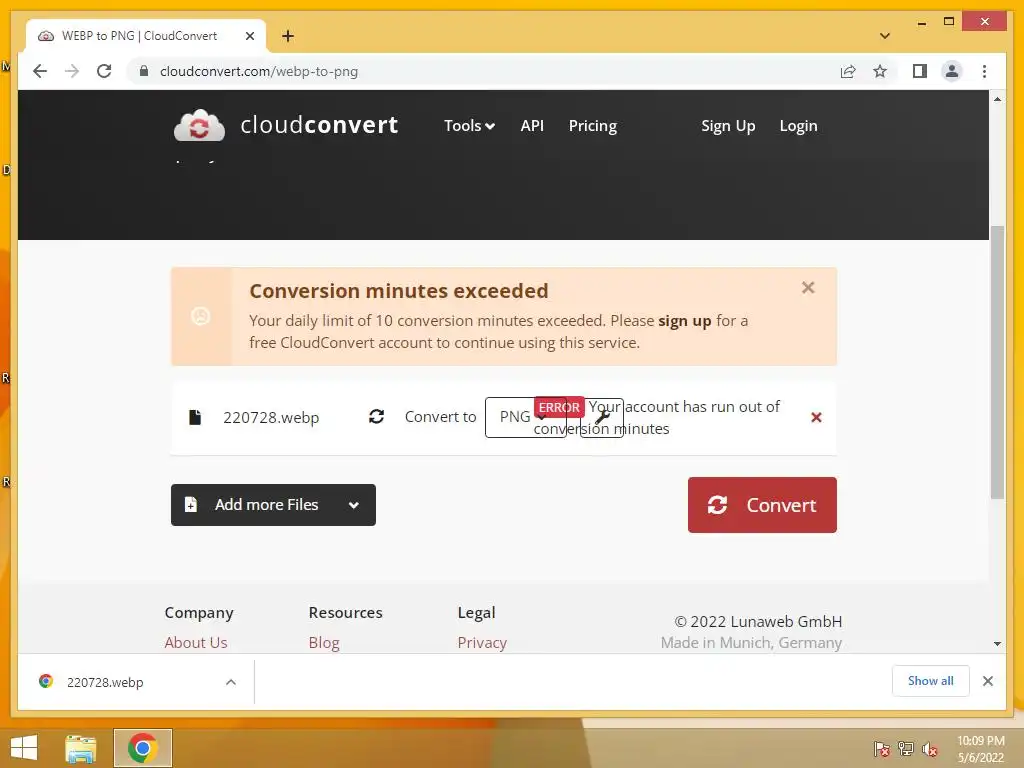The width and height of the screenshot is (1024, 768).
Task: Click the muted volume tray icon
Action: [x=929, y=749]
